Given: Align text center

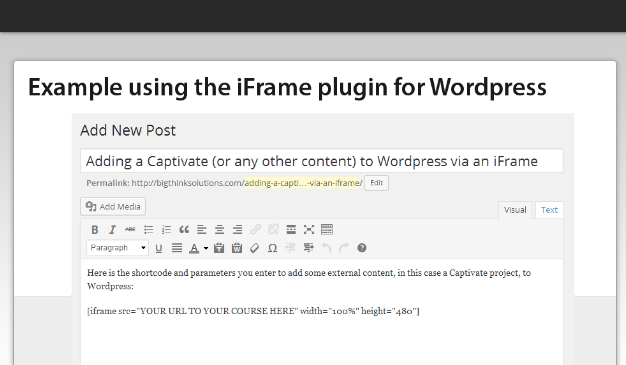Looking at the screenshot, I should [x=219, y=230].
